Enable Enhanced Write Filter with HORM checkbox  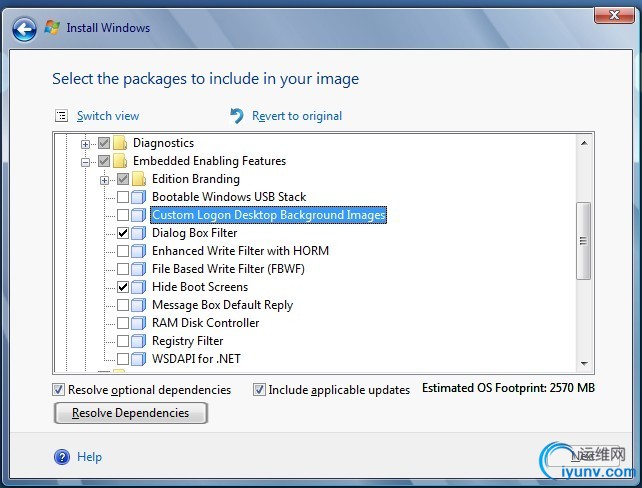[123, 251]
